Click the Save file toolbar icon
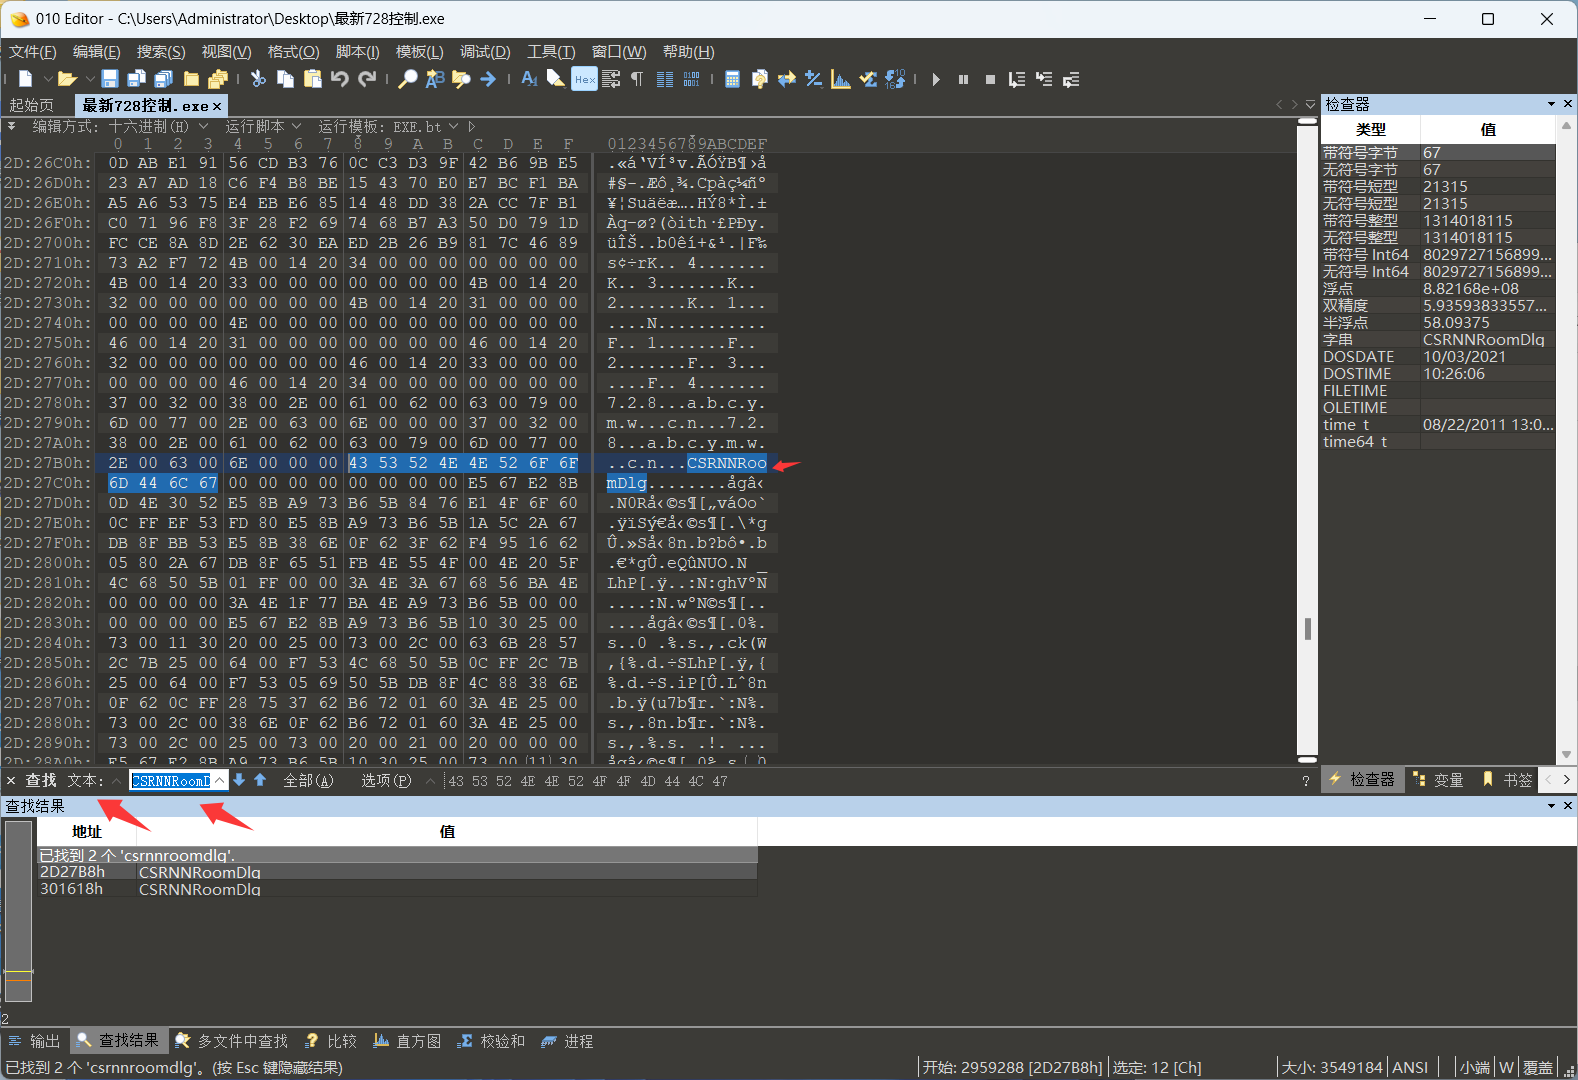The width and height of the screenshot is (1578, 1080). tap(110, 79)
